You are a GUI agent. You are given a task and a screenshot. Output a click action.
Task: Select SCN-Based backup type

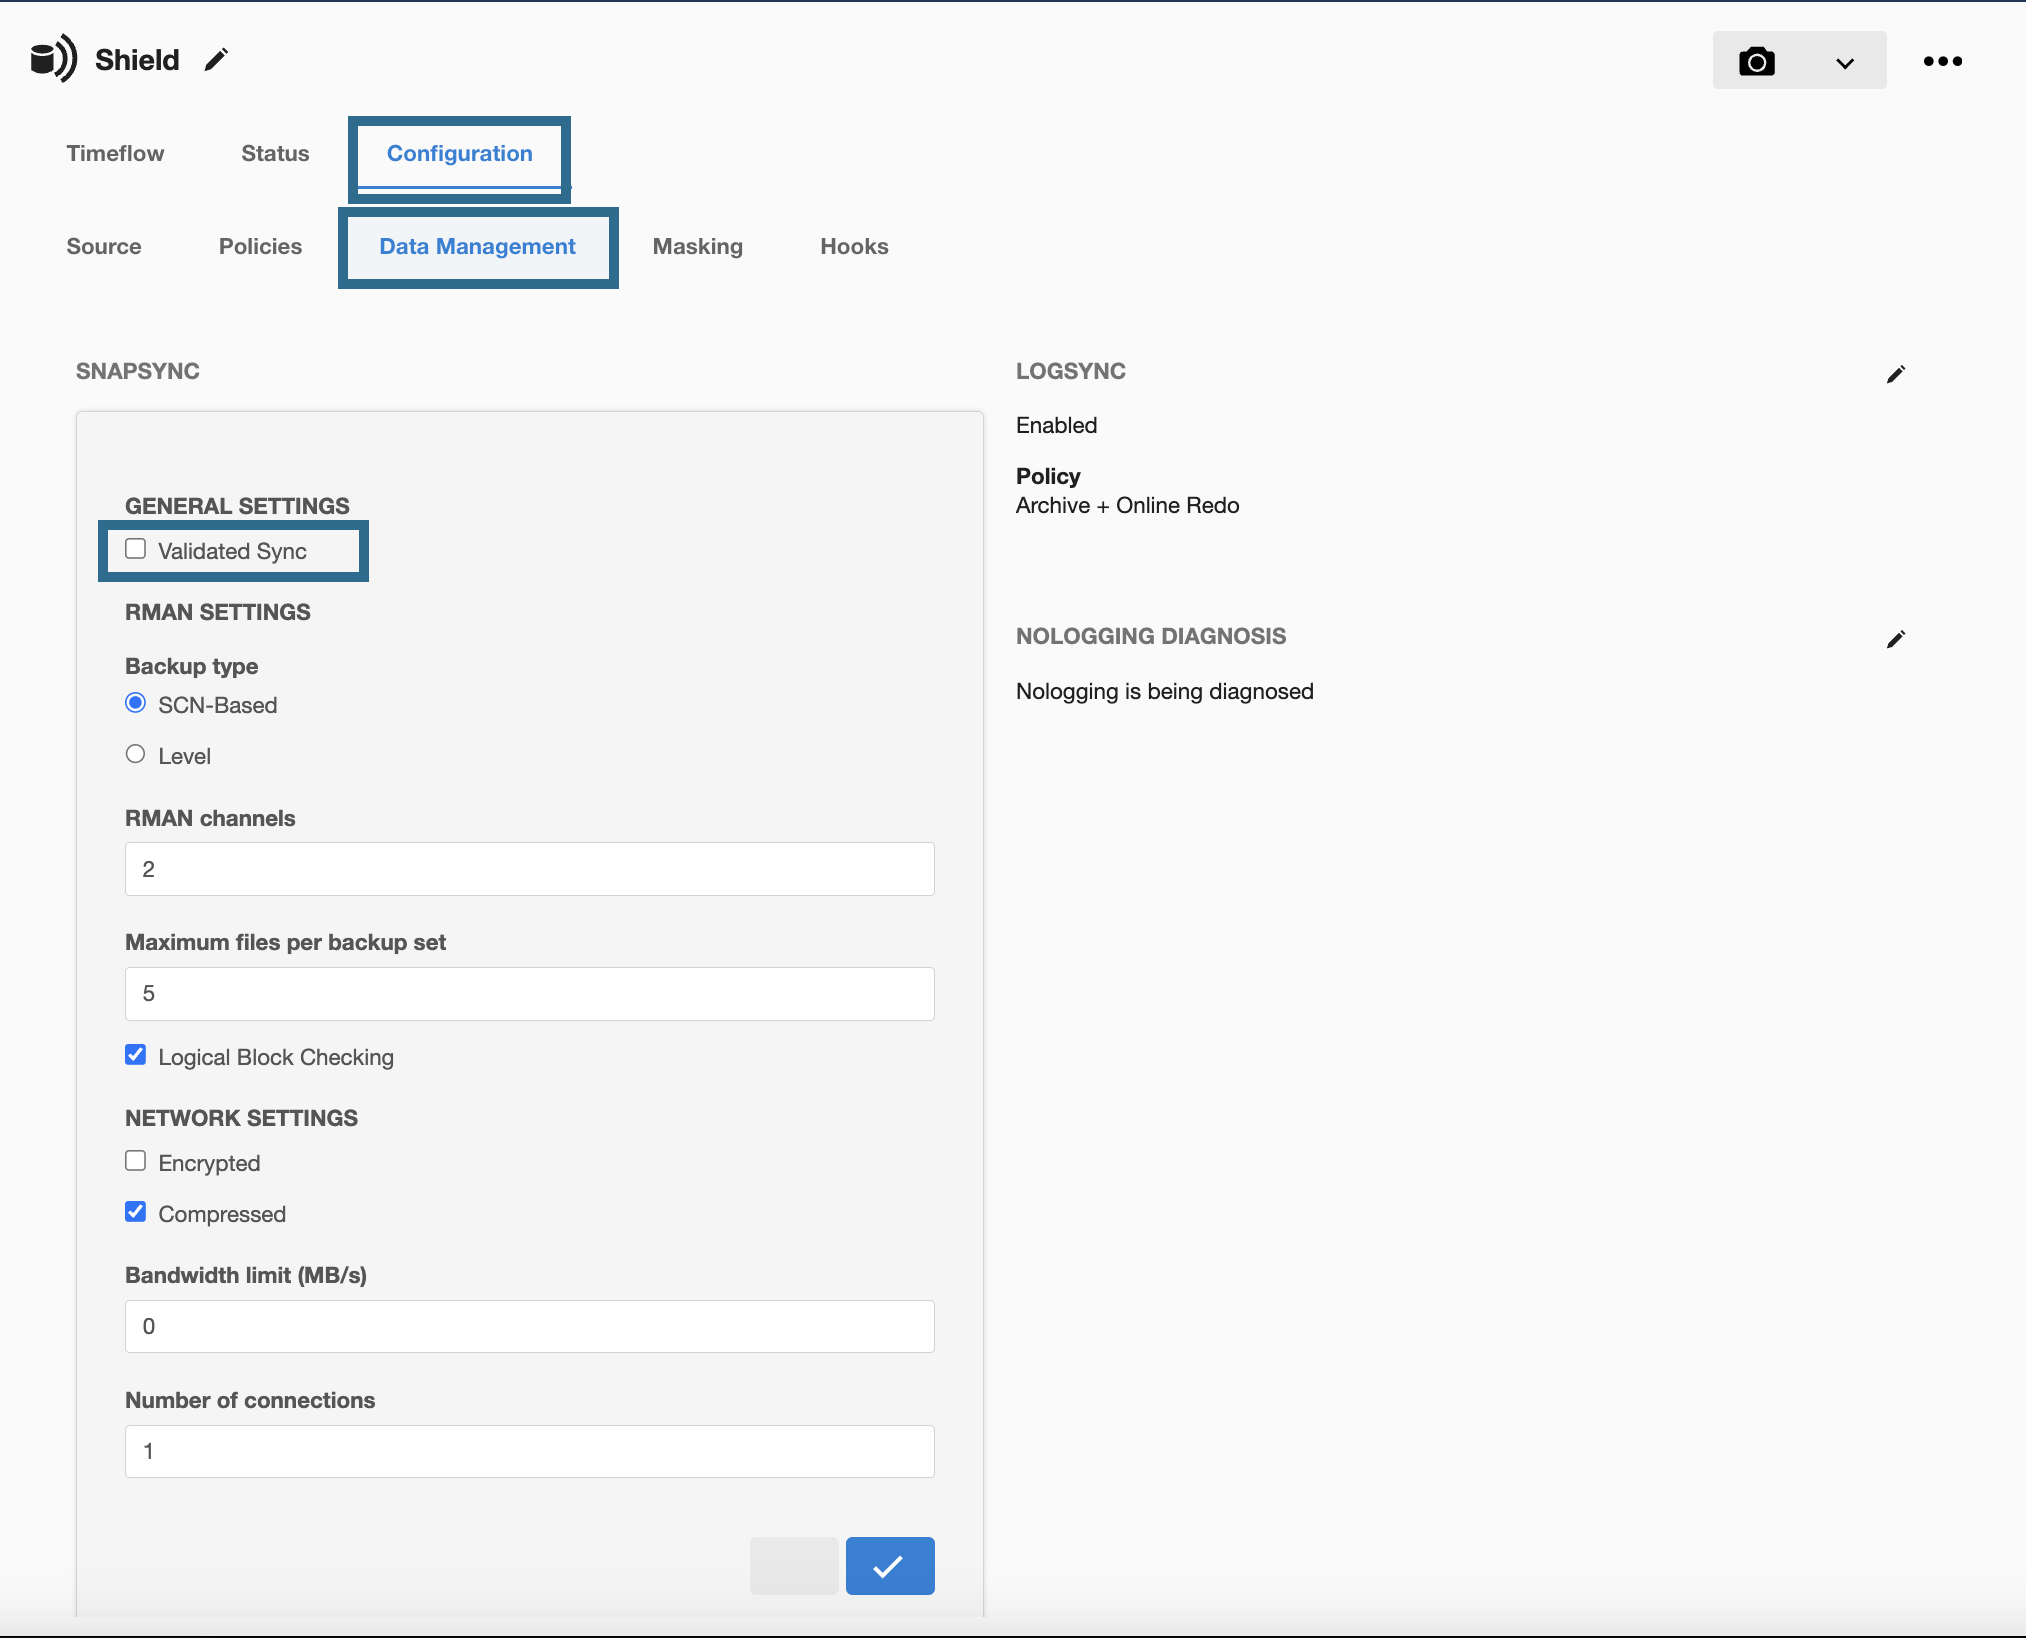(136, 703)
